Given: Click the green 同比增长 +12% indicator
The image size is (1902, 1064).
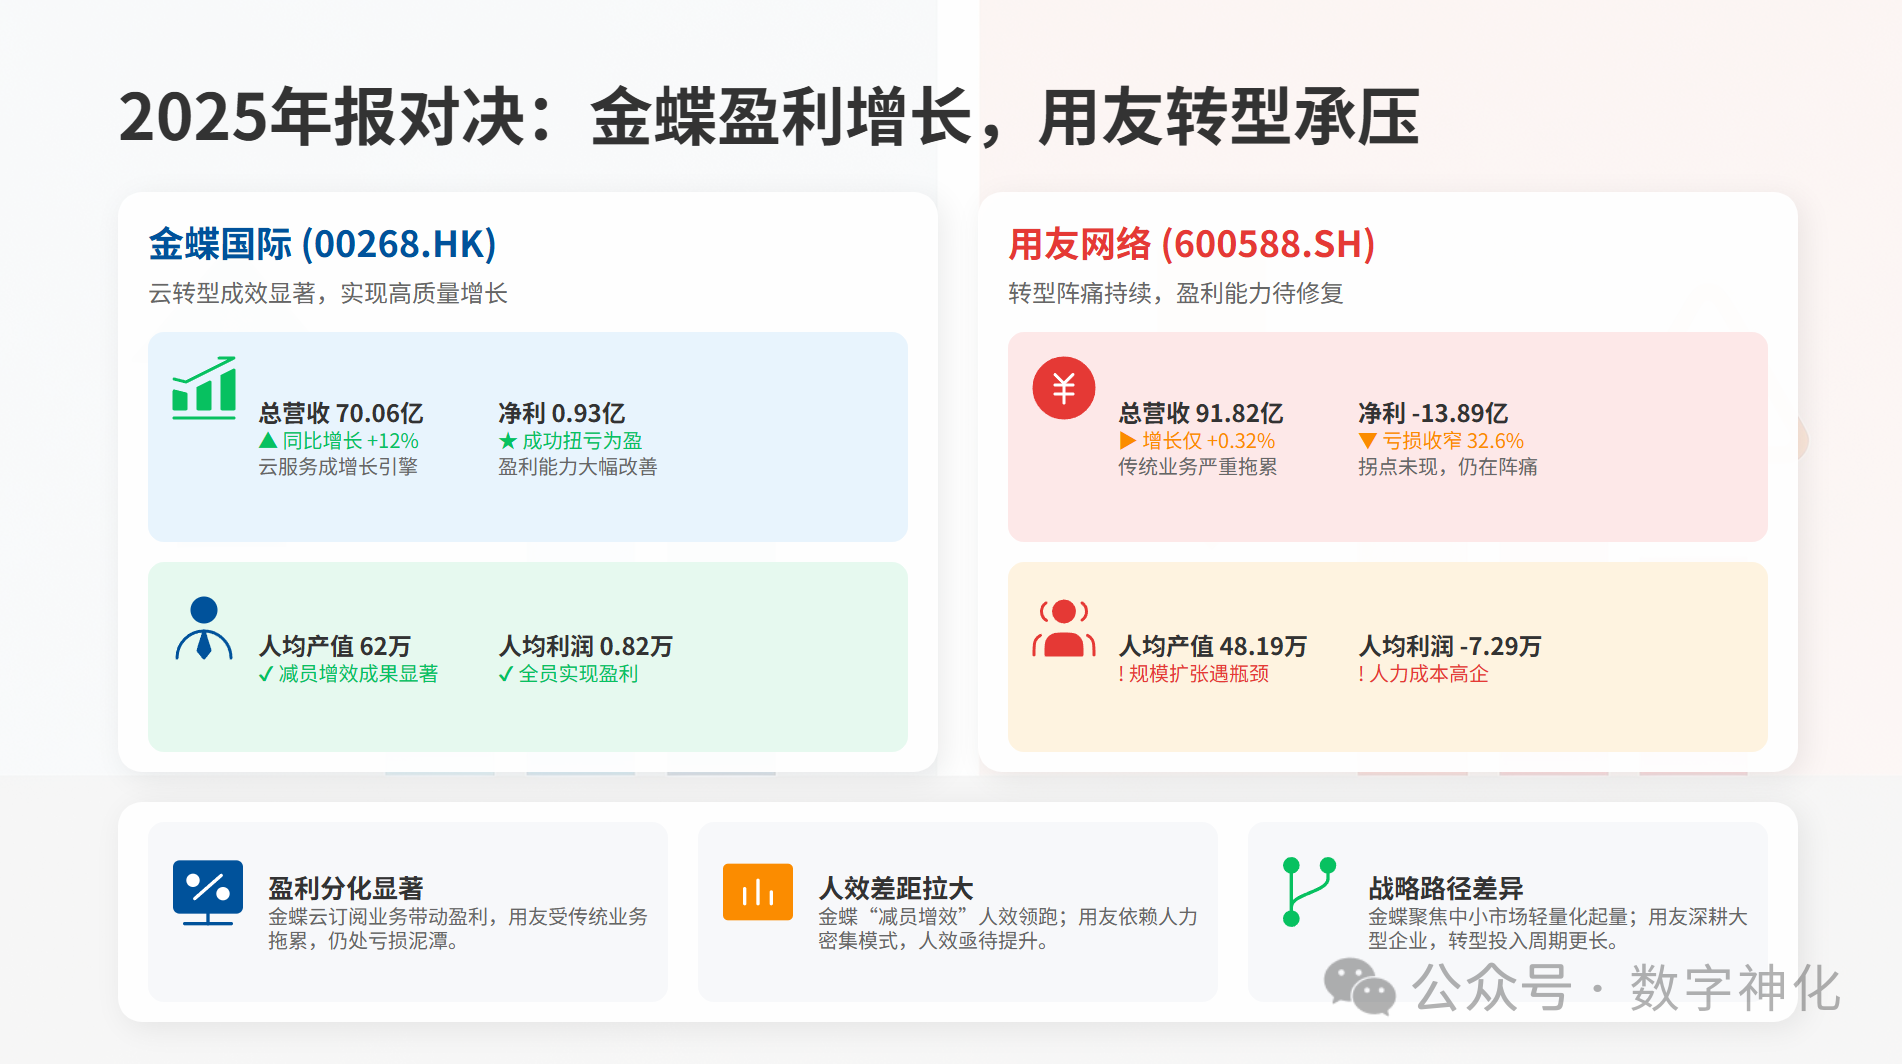Looking at the screenshot, I should [x=339, y=441].
